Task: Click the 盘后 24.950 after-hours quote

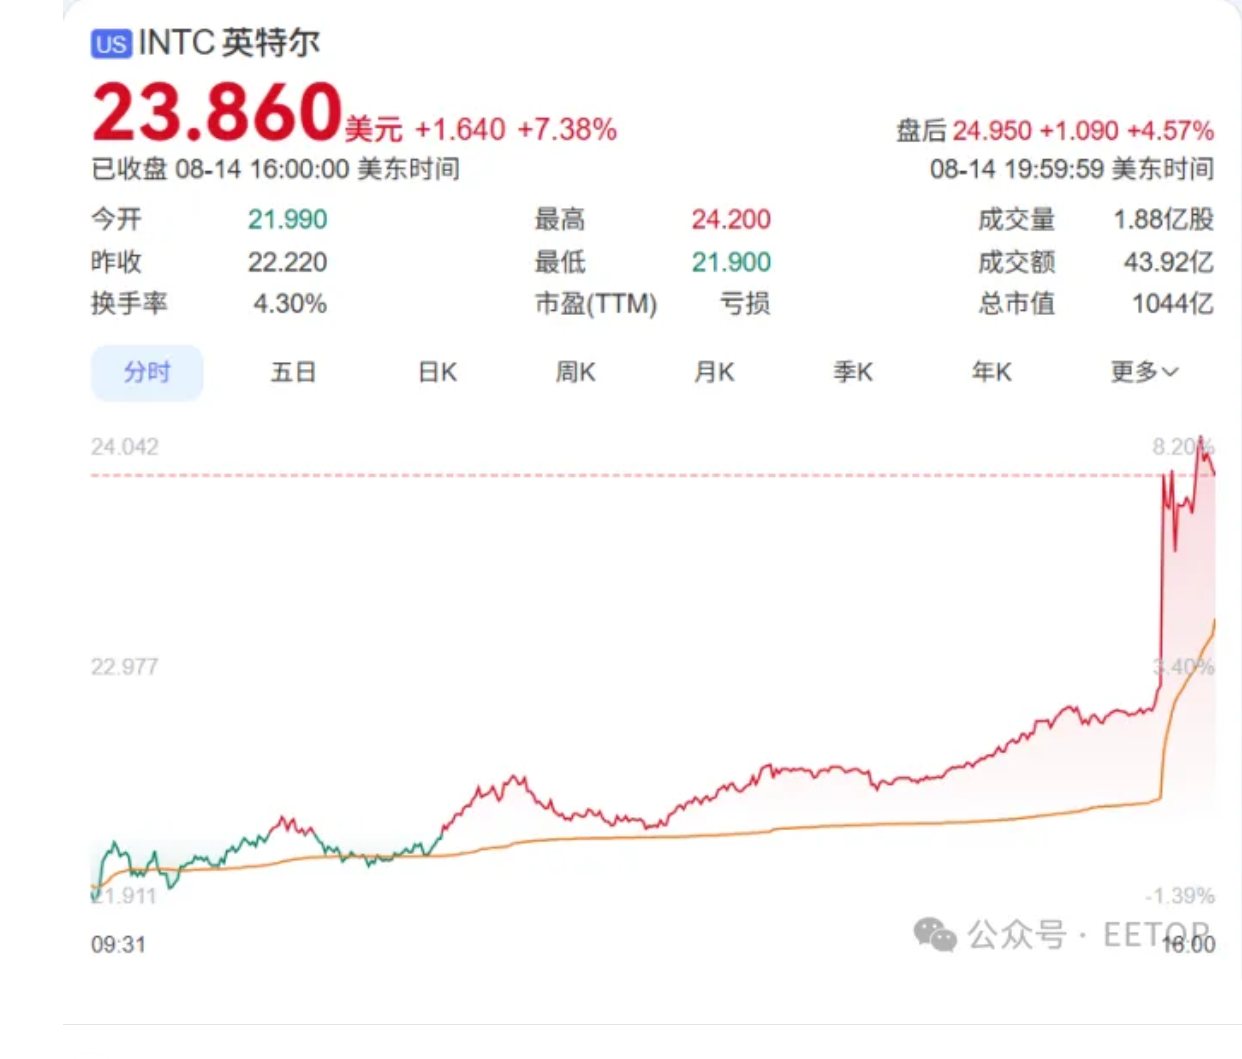Action: 1054,131
